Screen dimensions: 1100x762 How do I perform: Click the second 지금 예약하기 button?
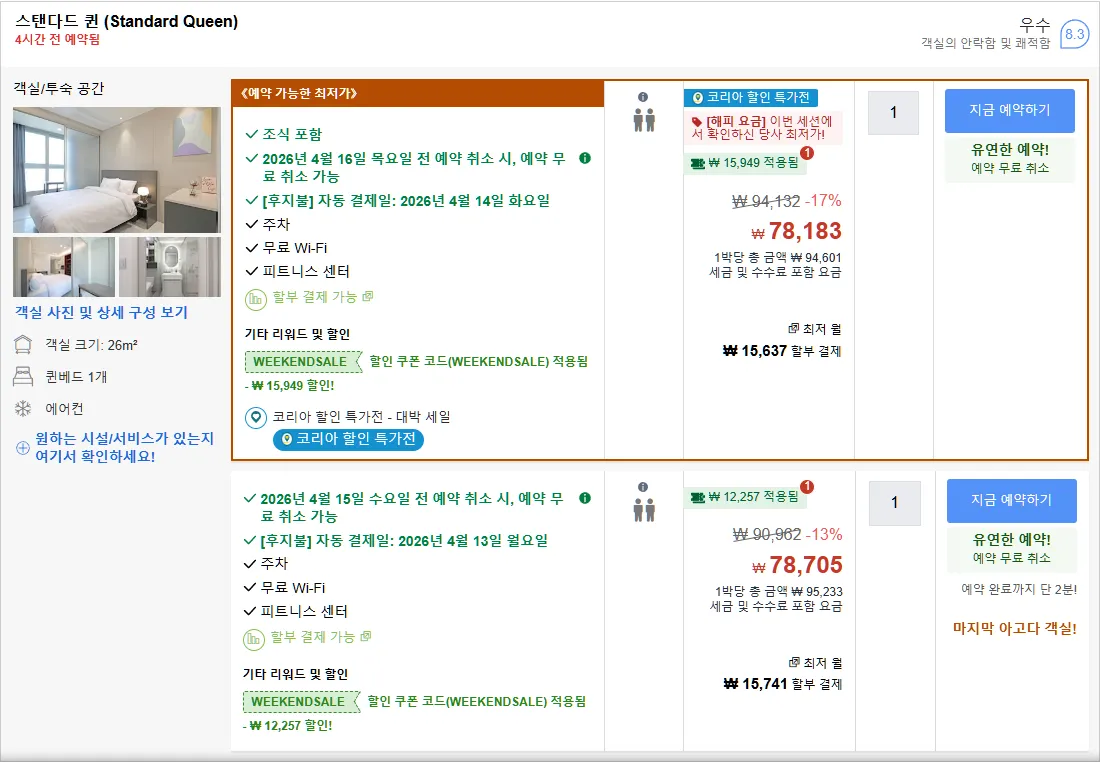pyautogui.click(x=1012, y=500)
